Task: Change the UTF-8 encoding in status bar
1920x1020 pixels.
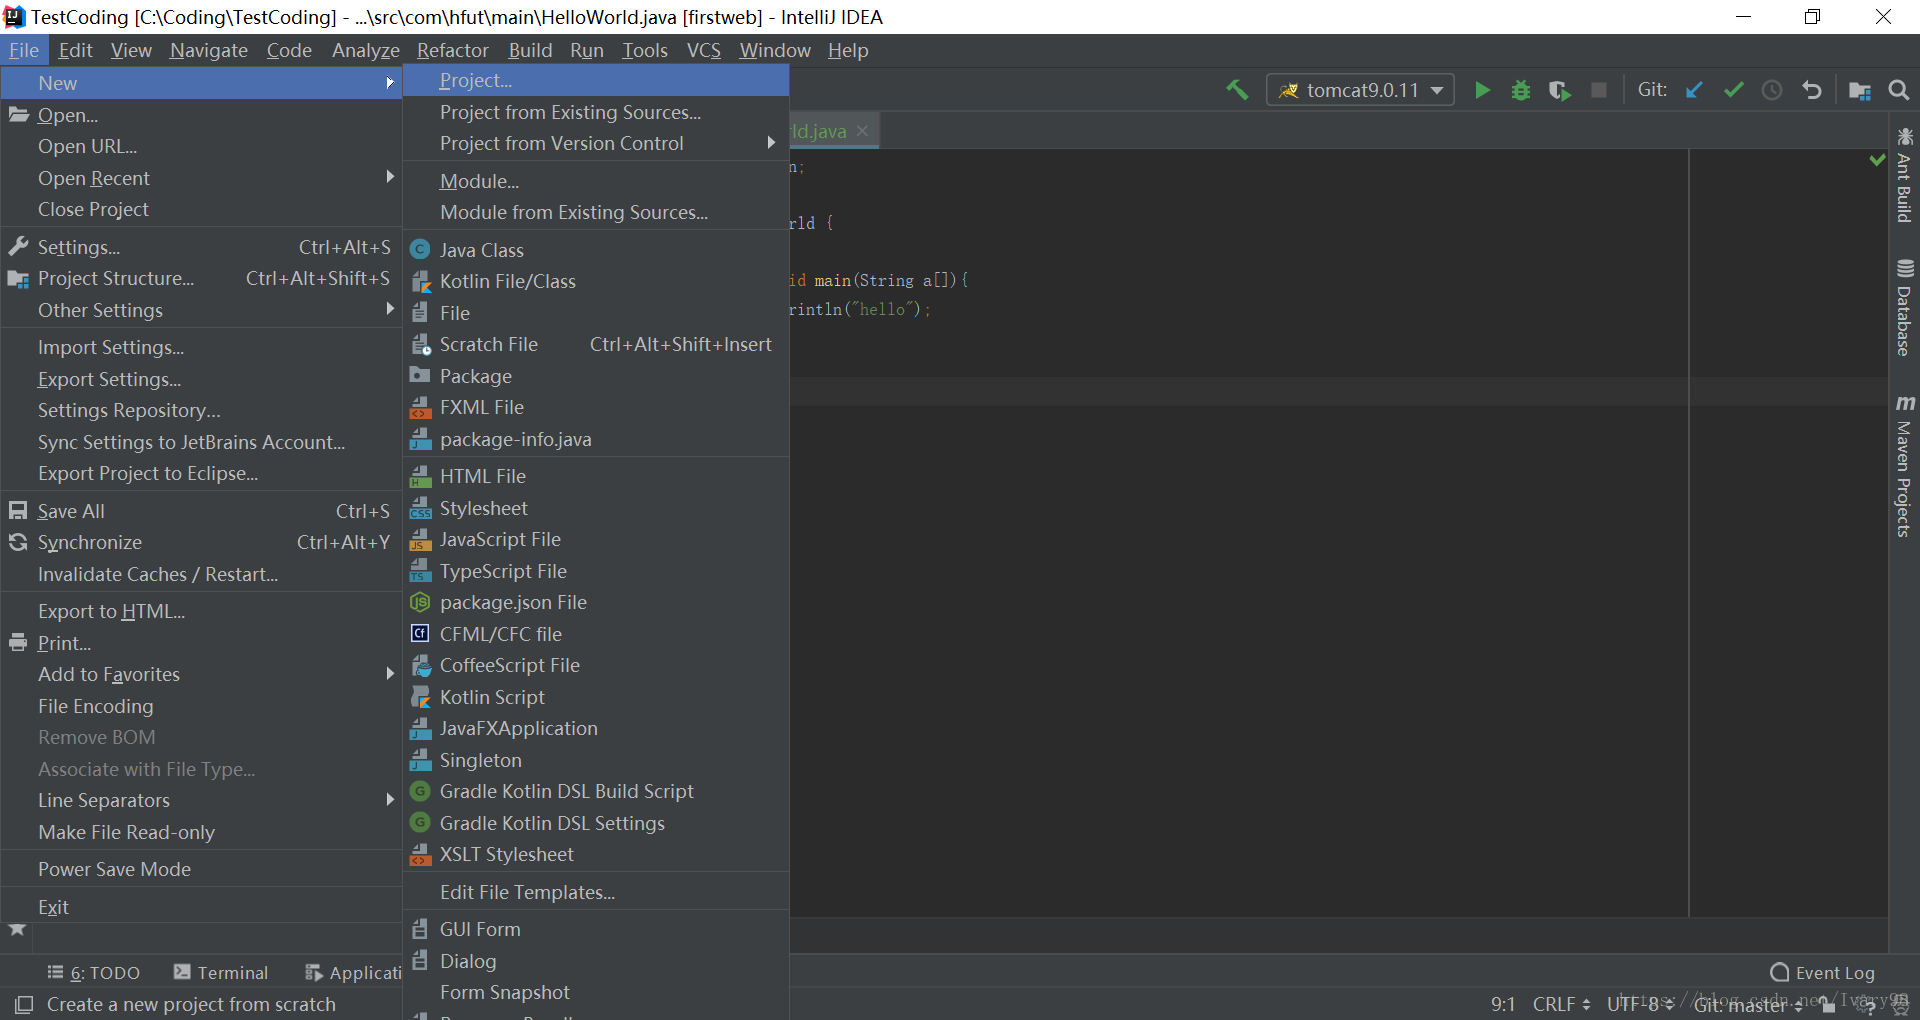Action: [1640, 1004]
